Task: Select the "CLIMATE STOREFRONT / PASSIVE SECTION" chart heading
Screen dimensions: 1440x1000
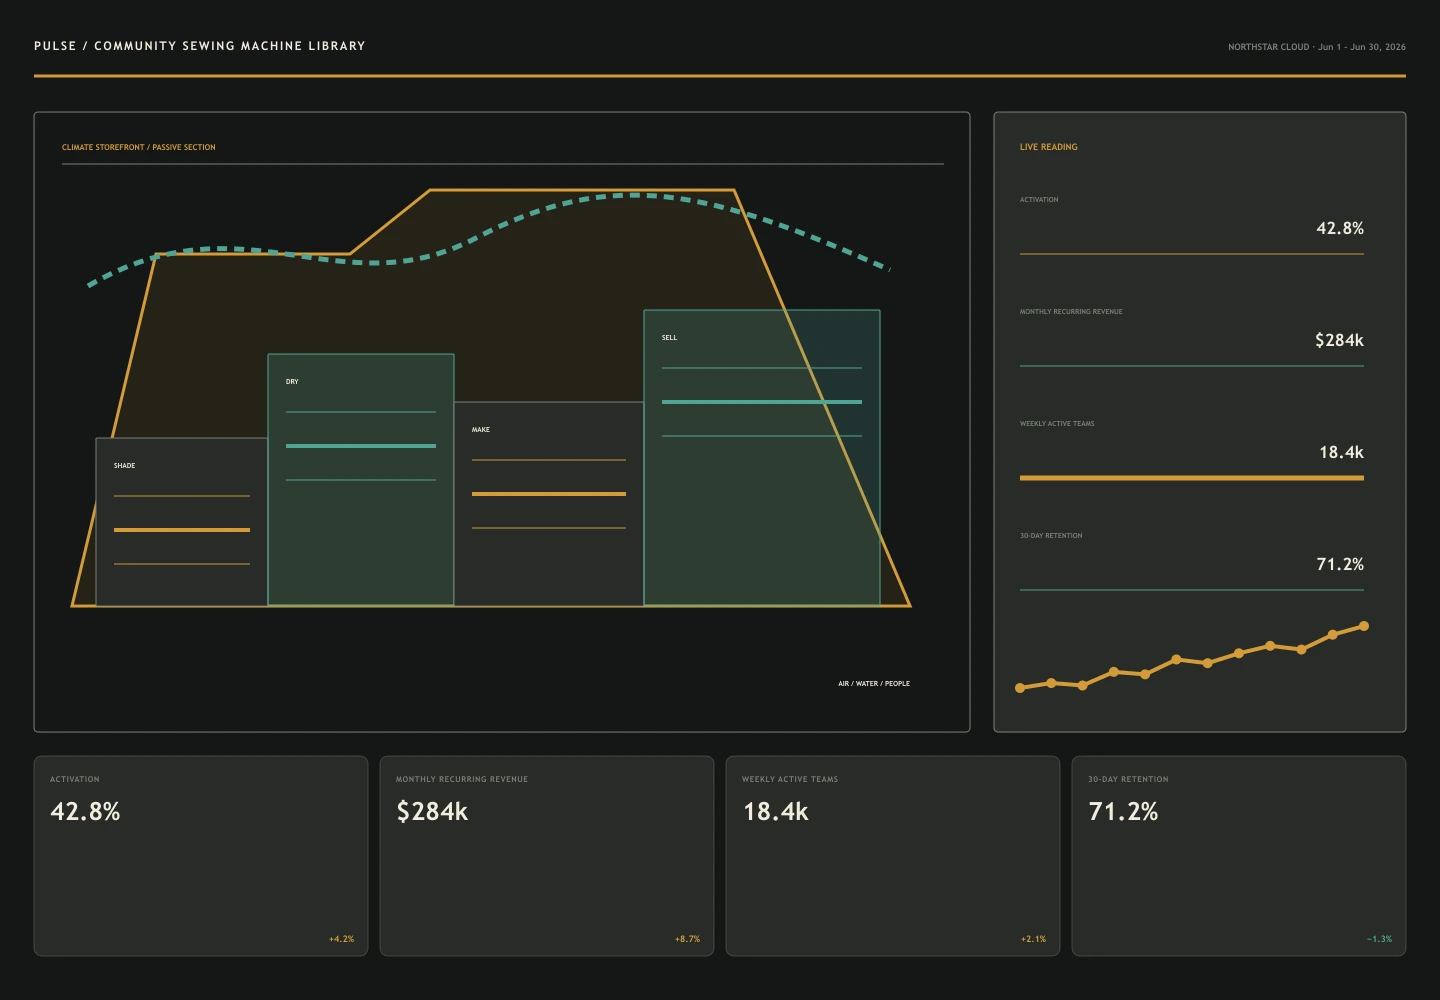Action: click(139, 147)
